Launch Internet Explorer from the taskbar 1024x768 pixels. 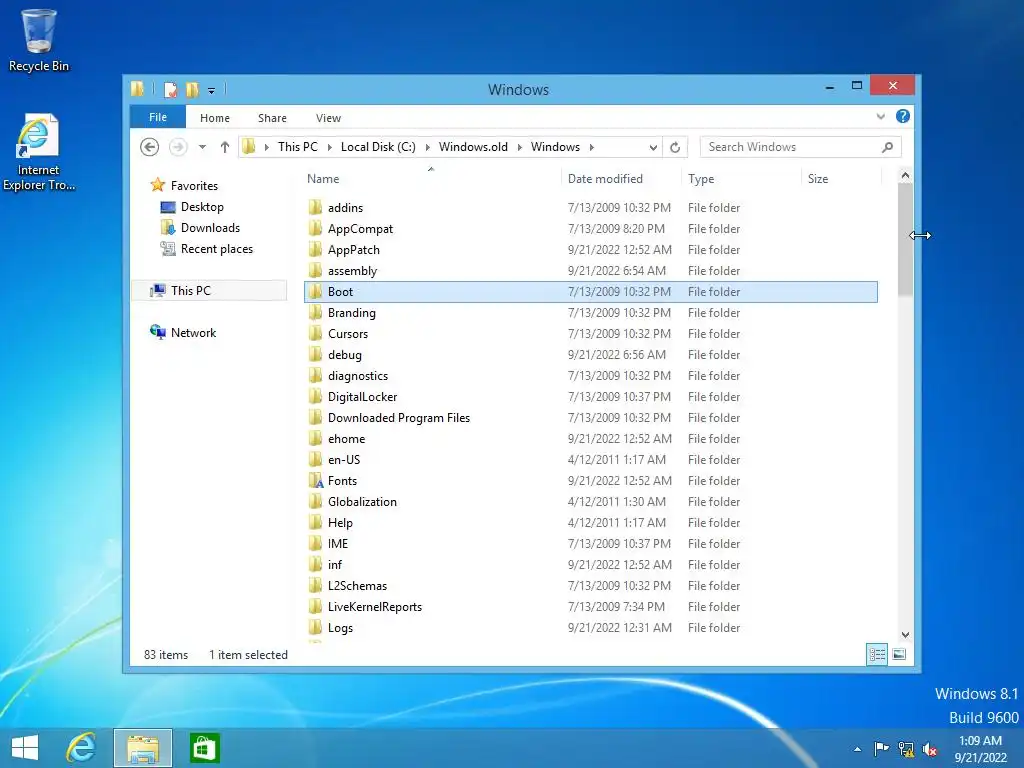[81, 748]
